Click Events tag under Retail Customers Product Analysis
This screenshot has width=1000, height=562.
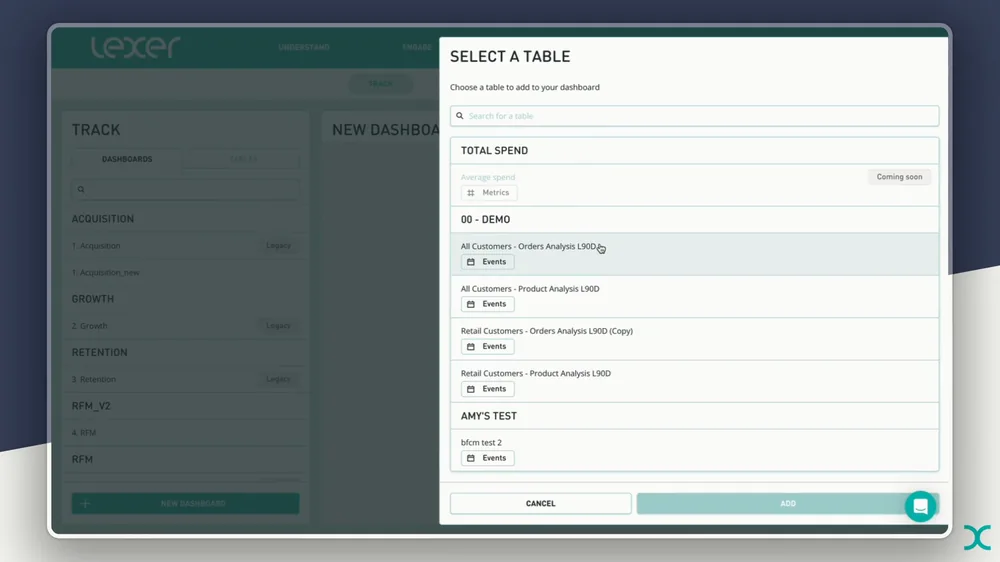487,389
